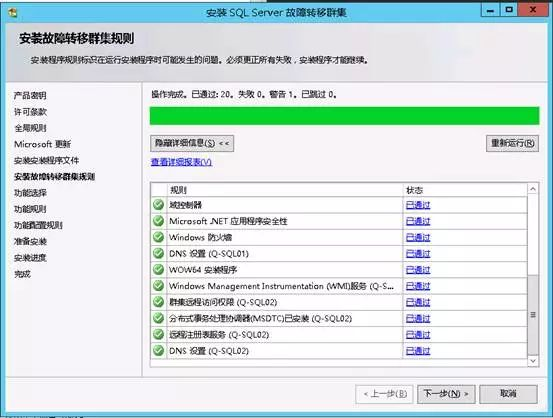The height and width of the screenshot is (418, 553).
Task: Click the passed icon for Microsoft .NET 应用程序安全性
Action: tap(158, 221)
